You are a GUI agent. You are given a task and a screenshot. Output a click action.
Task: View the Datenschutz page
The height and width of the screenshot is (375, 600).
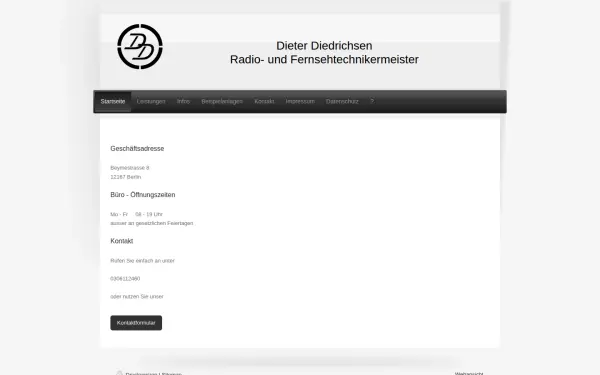[x=342, y=102]
